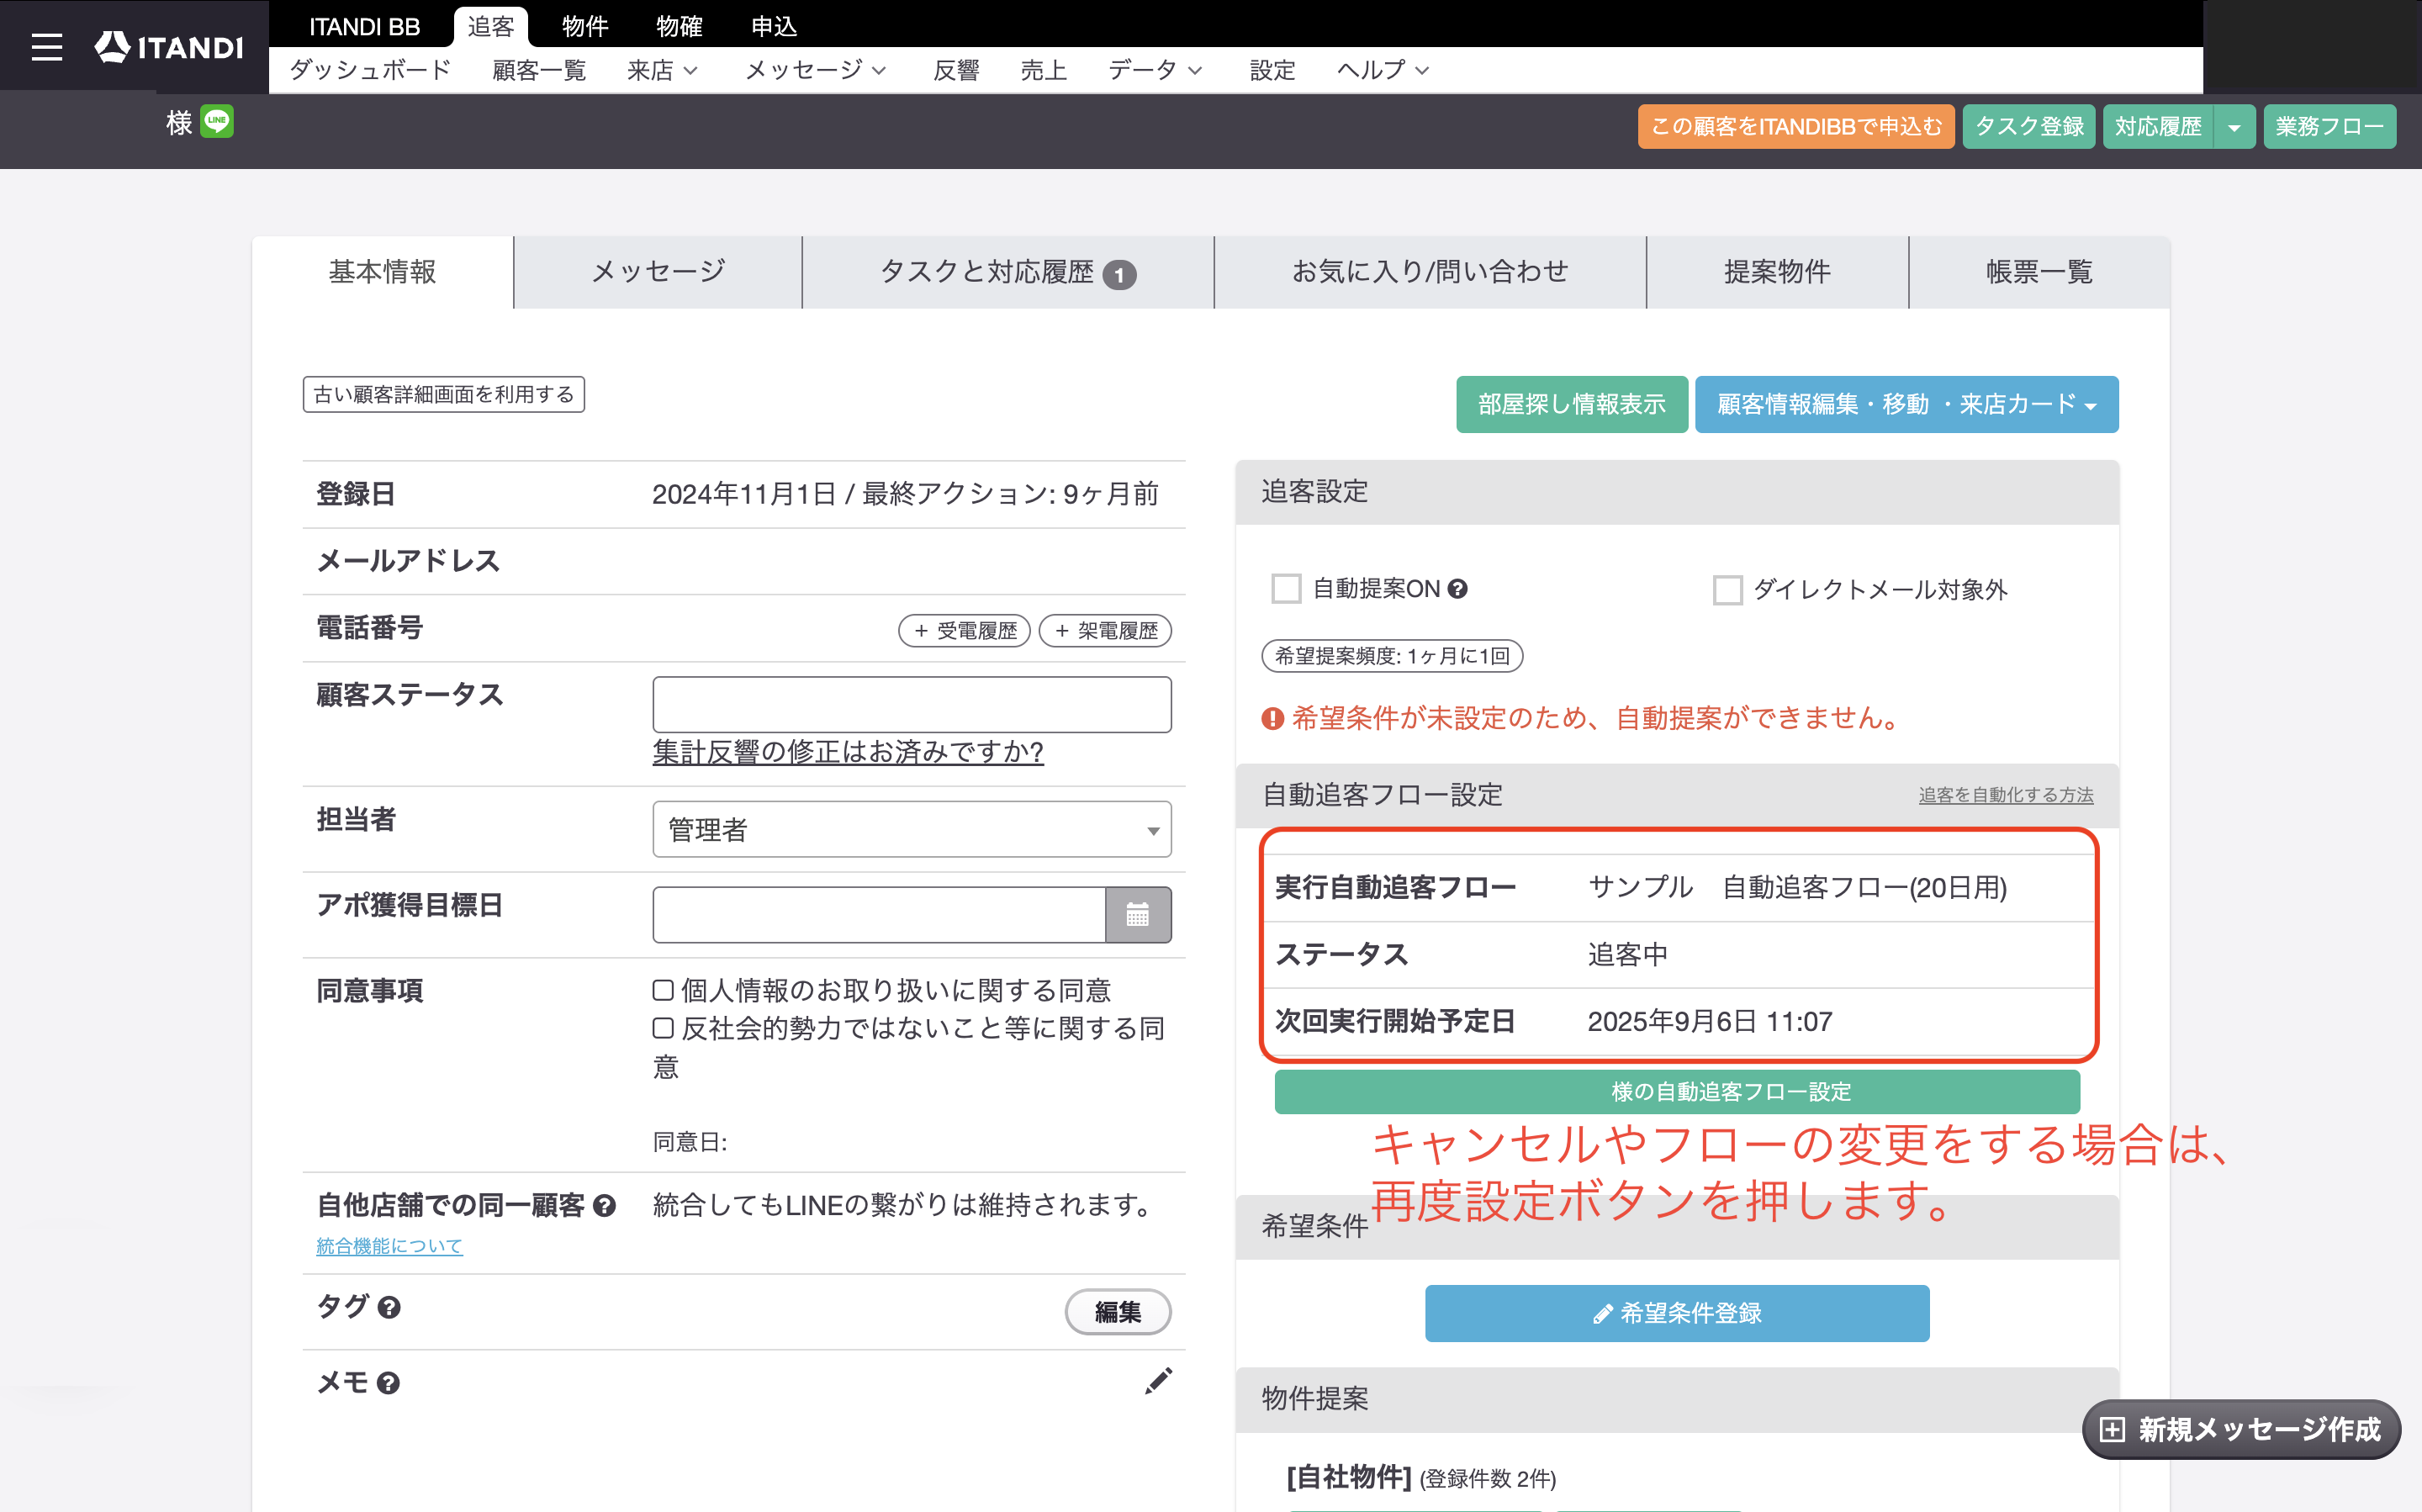2422x1512 pixels.
Task: Click the アポ獲得目標日 date field
Action: 879,915
